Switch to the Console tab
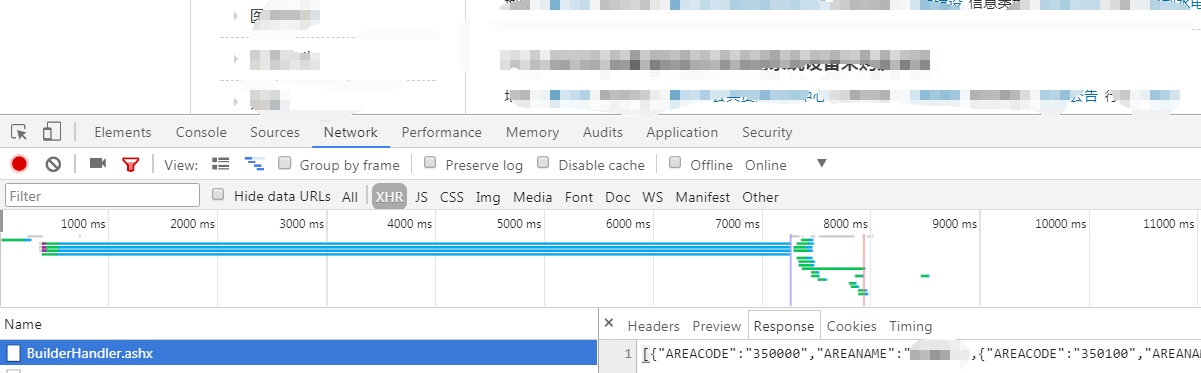 point(201,132)
